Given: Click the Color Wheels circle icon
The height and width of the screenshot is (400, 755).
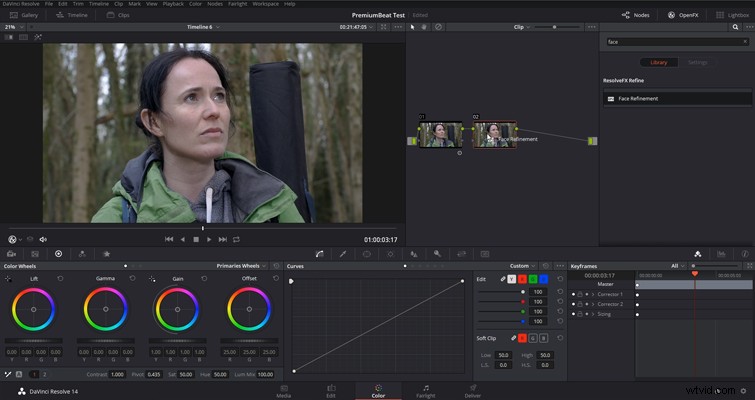Looking at the screenshot, I should 58,254.
